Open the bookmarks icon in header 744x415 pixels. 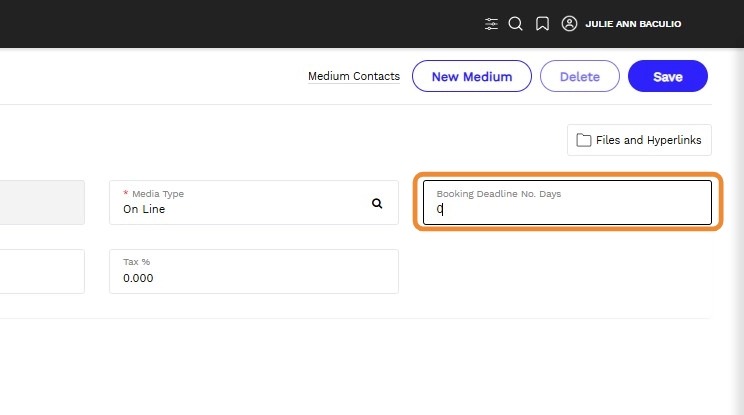(542, 24)
